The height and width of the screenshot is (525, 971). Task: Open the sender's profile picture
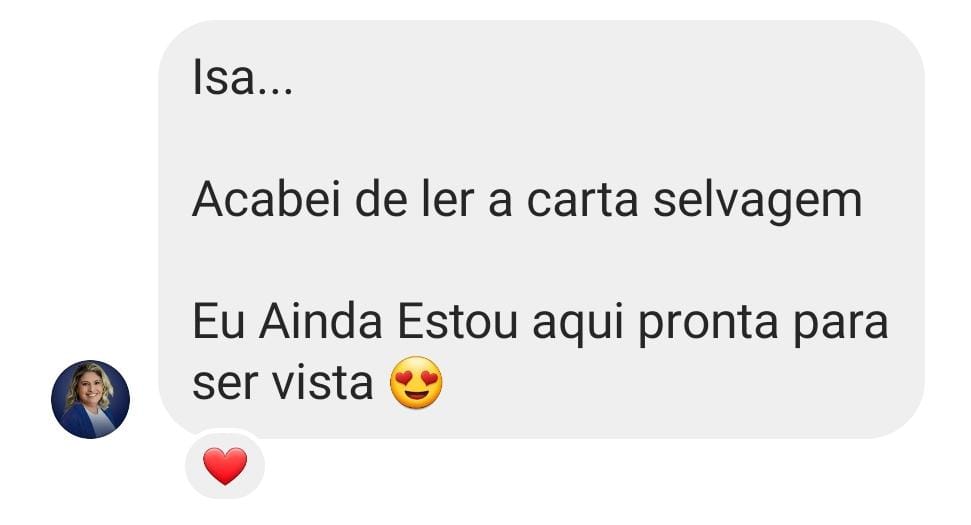(x=90, y=399)
